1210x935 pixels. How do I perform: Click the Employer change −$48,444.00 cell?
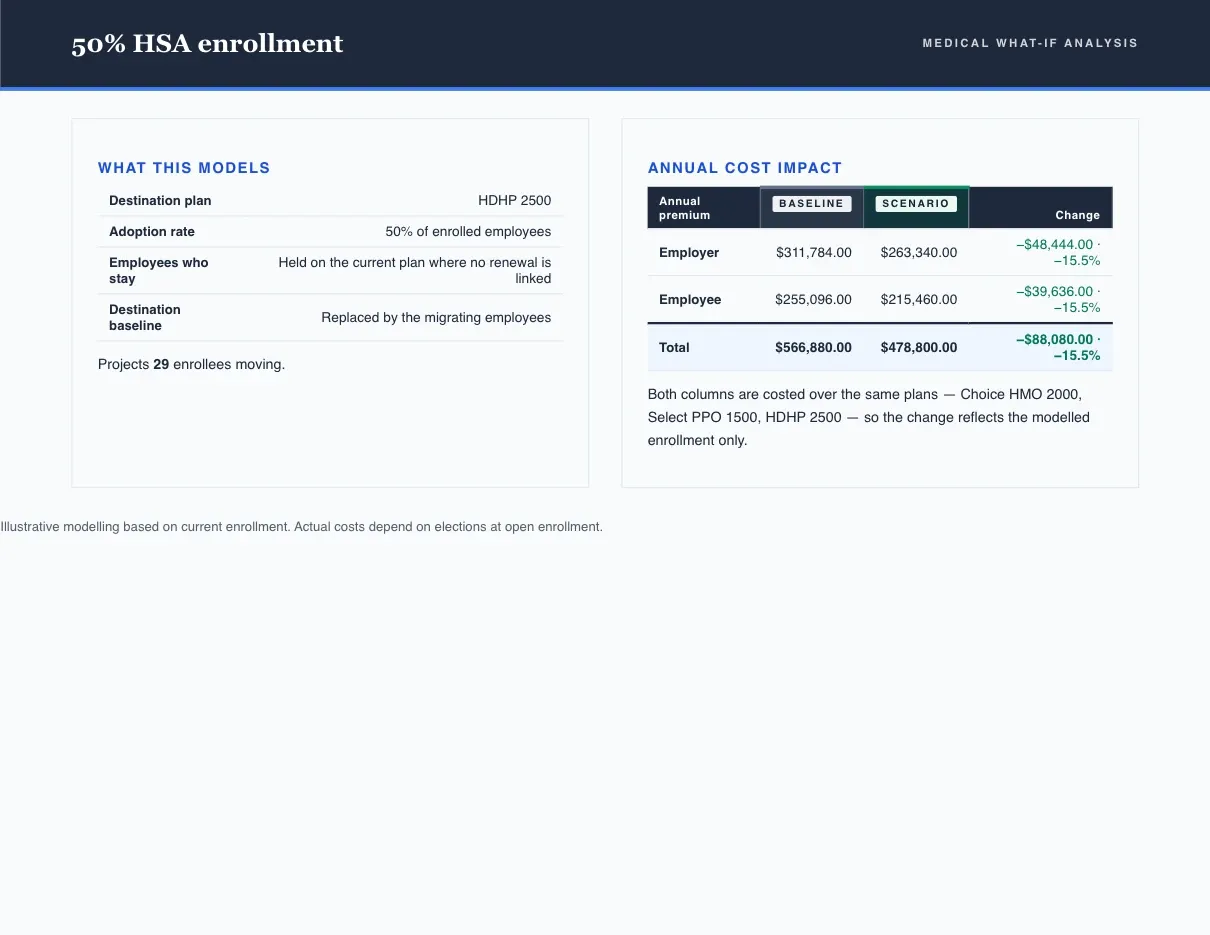tap(1057, 253)
